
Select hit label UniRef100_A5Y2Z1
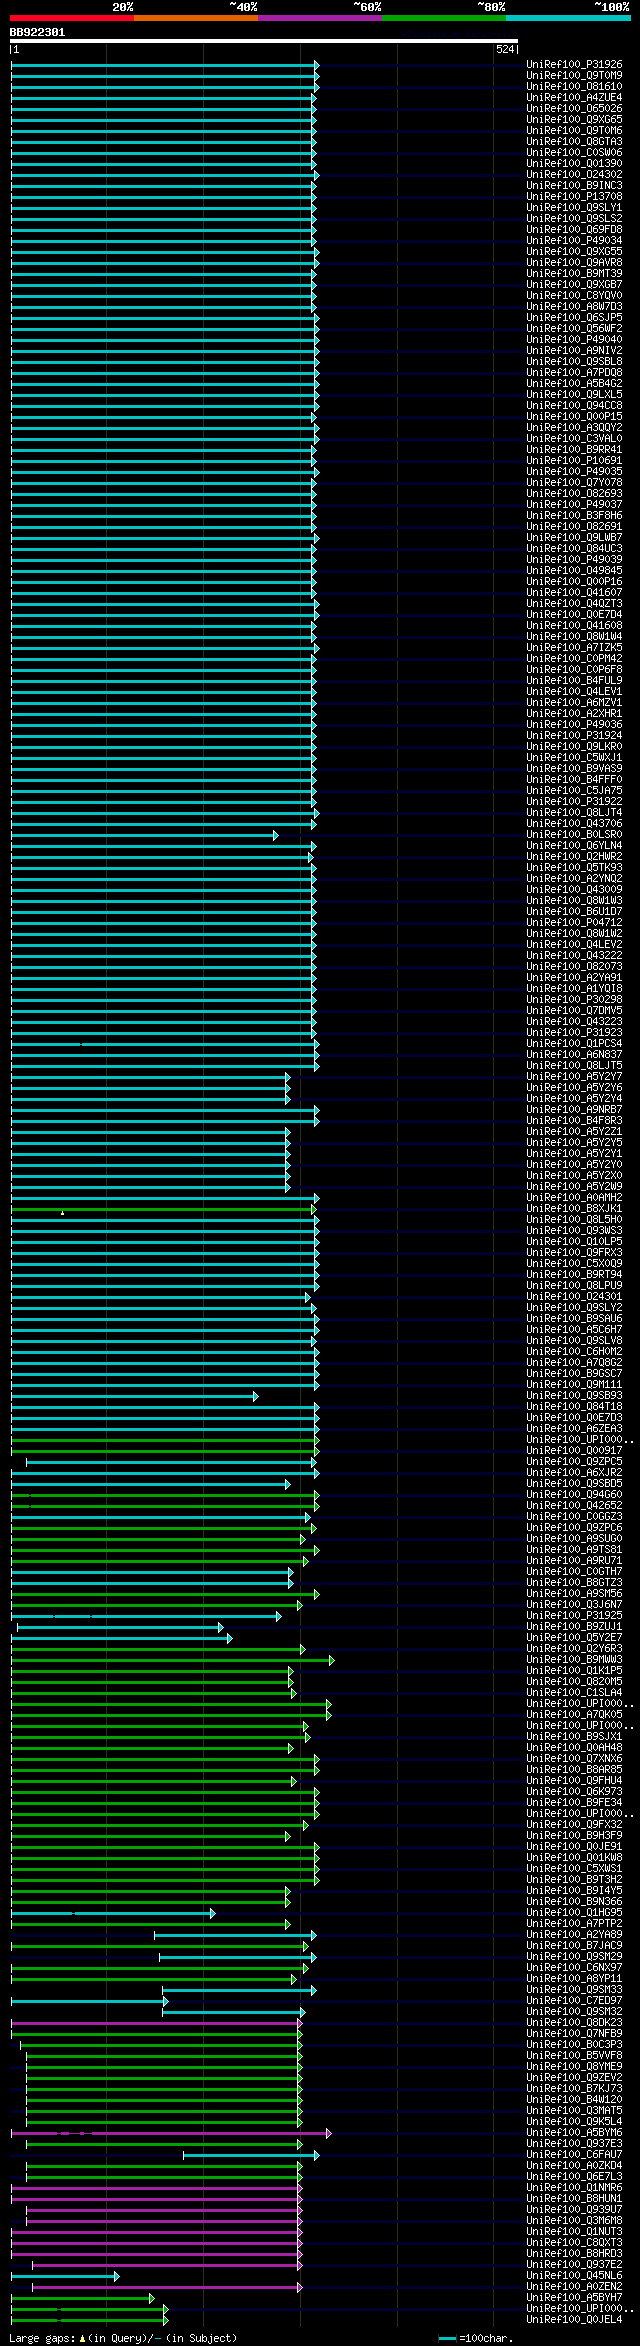[574, 1132]
